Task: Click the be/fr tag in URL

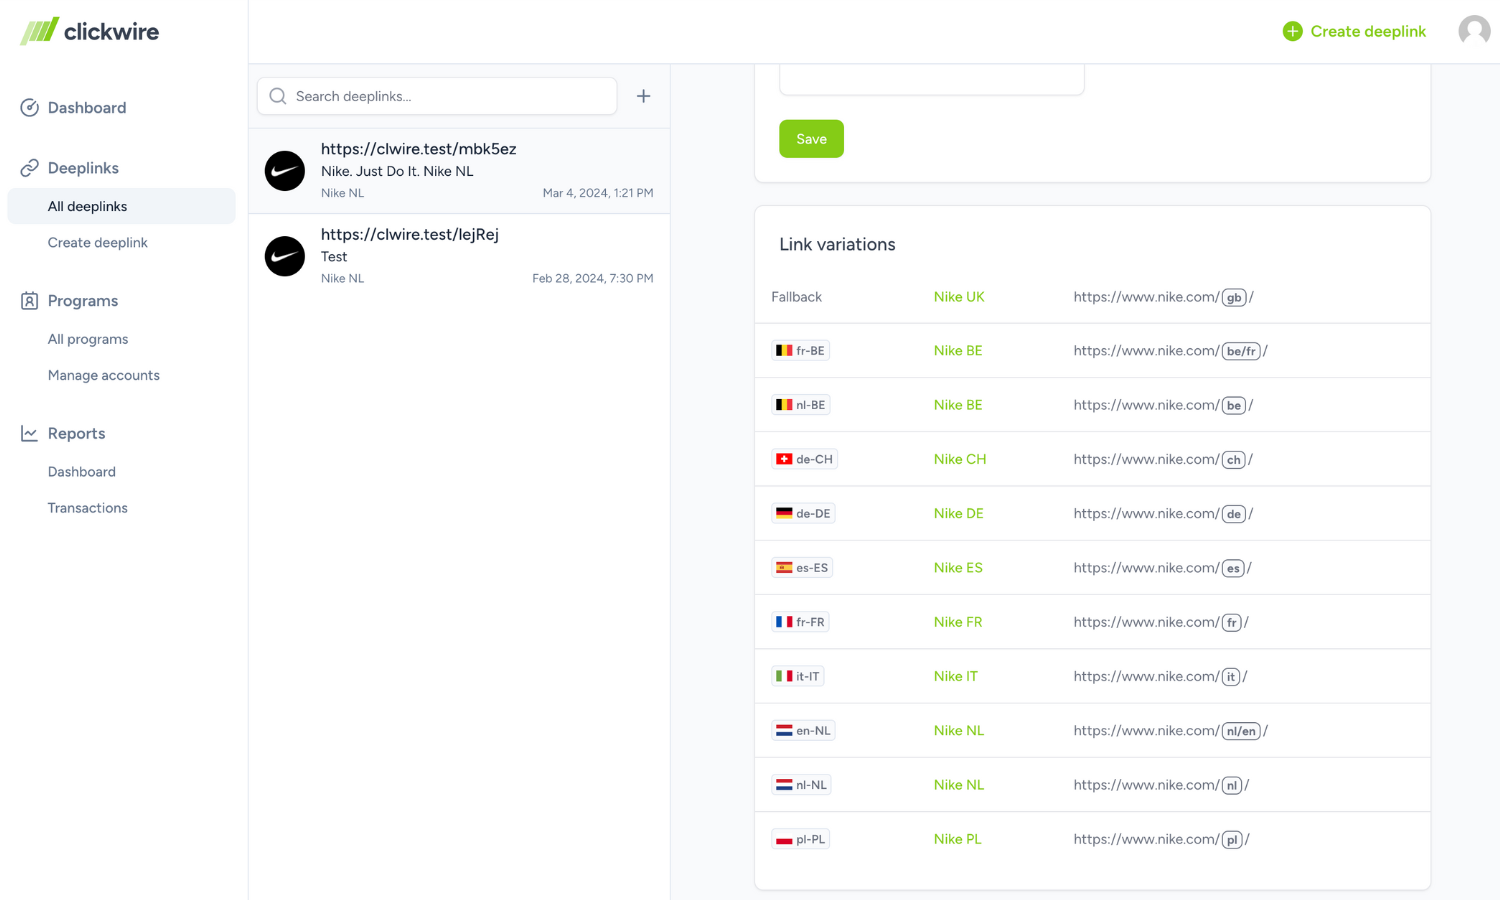Action: pos(1242,351)
